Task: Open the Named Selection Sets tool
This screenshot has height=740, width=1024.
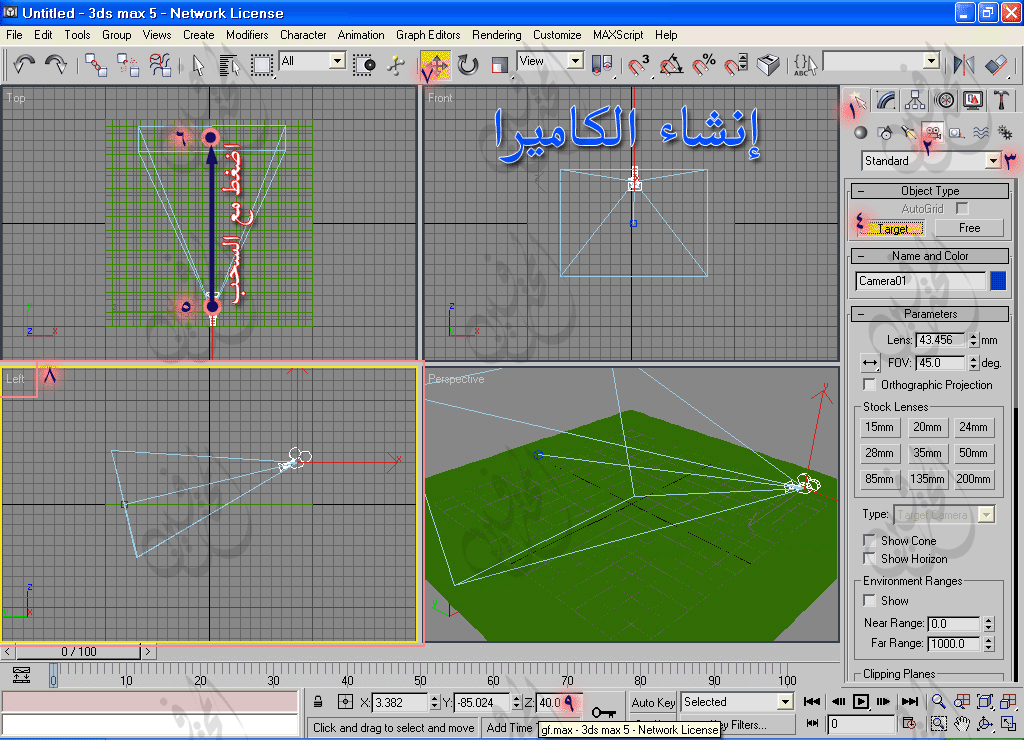Action: click(806, 65)
